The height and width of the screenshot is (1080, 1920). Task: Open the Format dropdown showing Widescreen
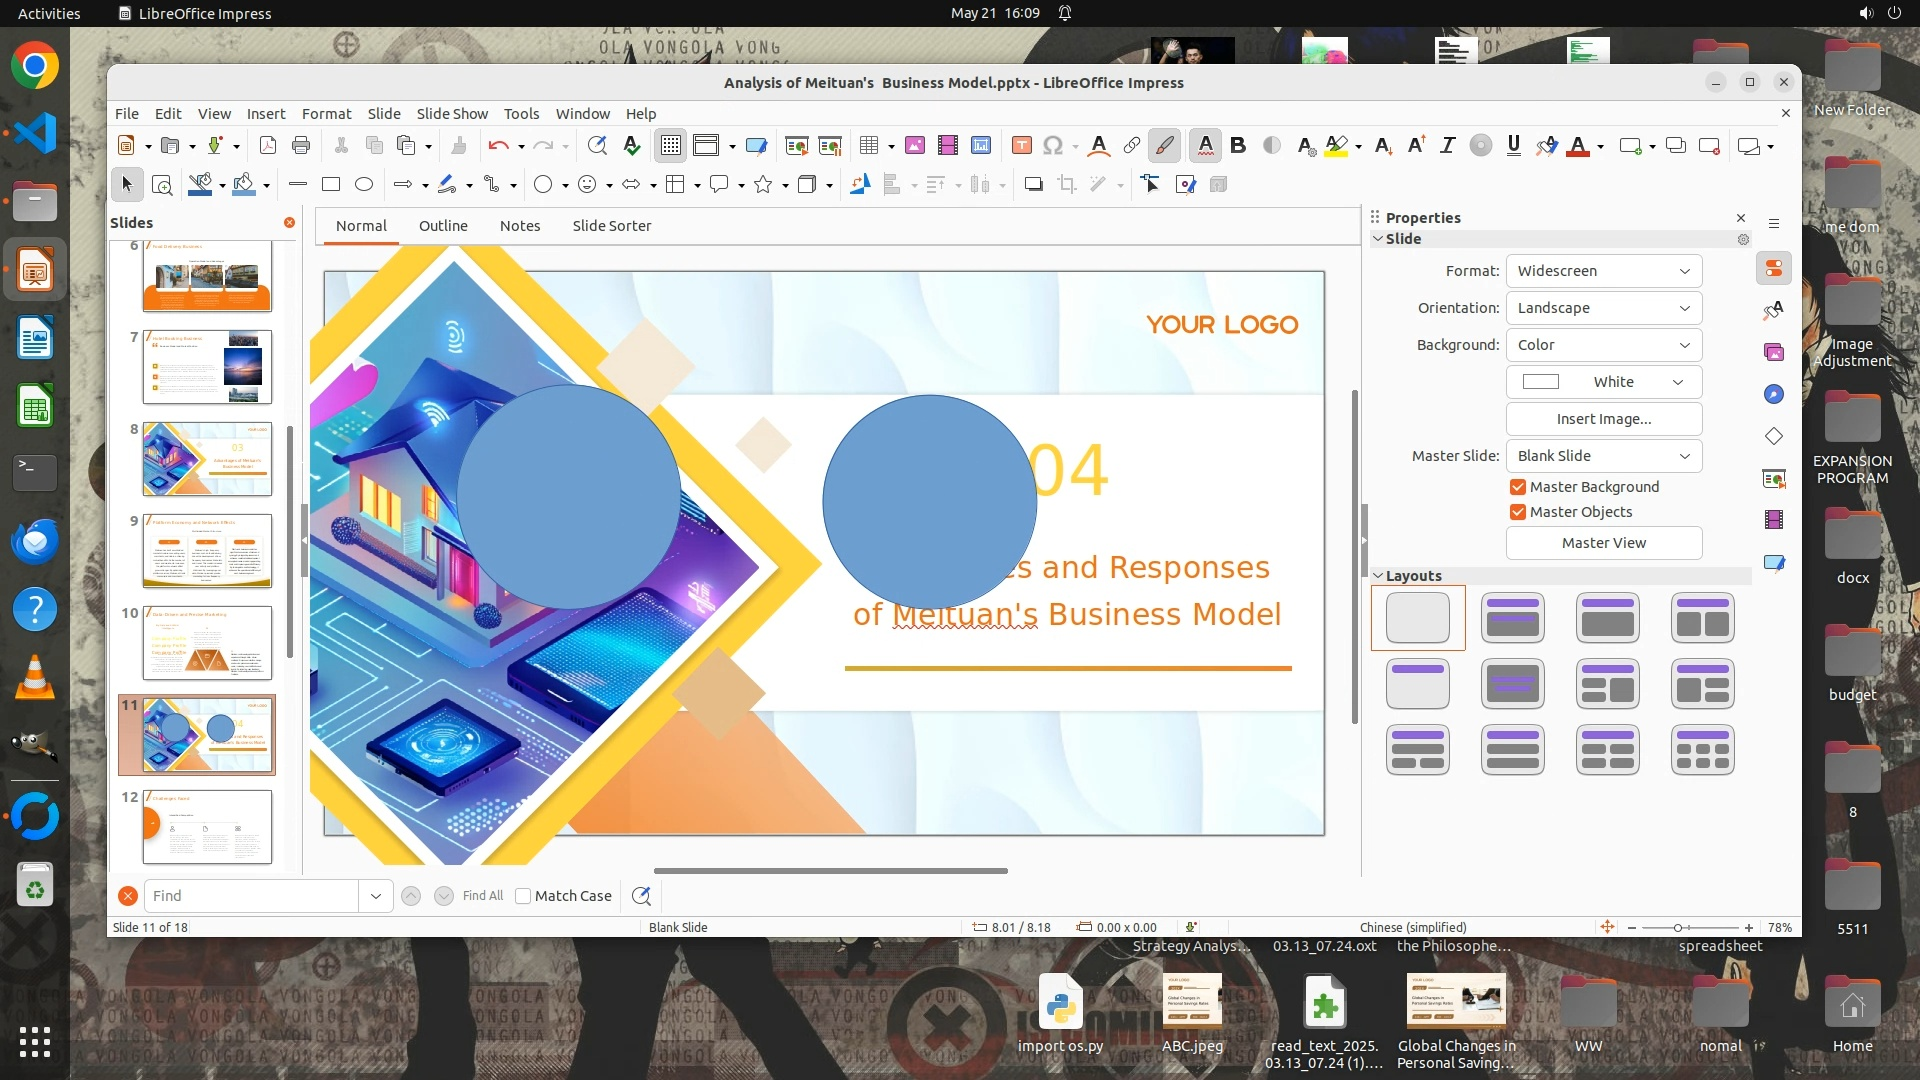pyautogui.click(x=1603, y=271)
